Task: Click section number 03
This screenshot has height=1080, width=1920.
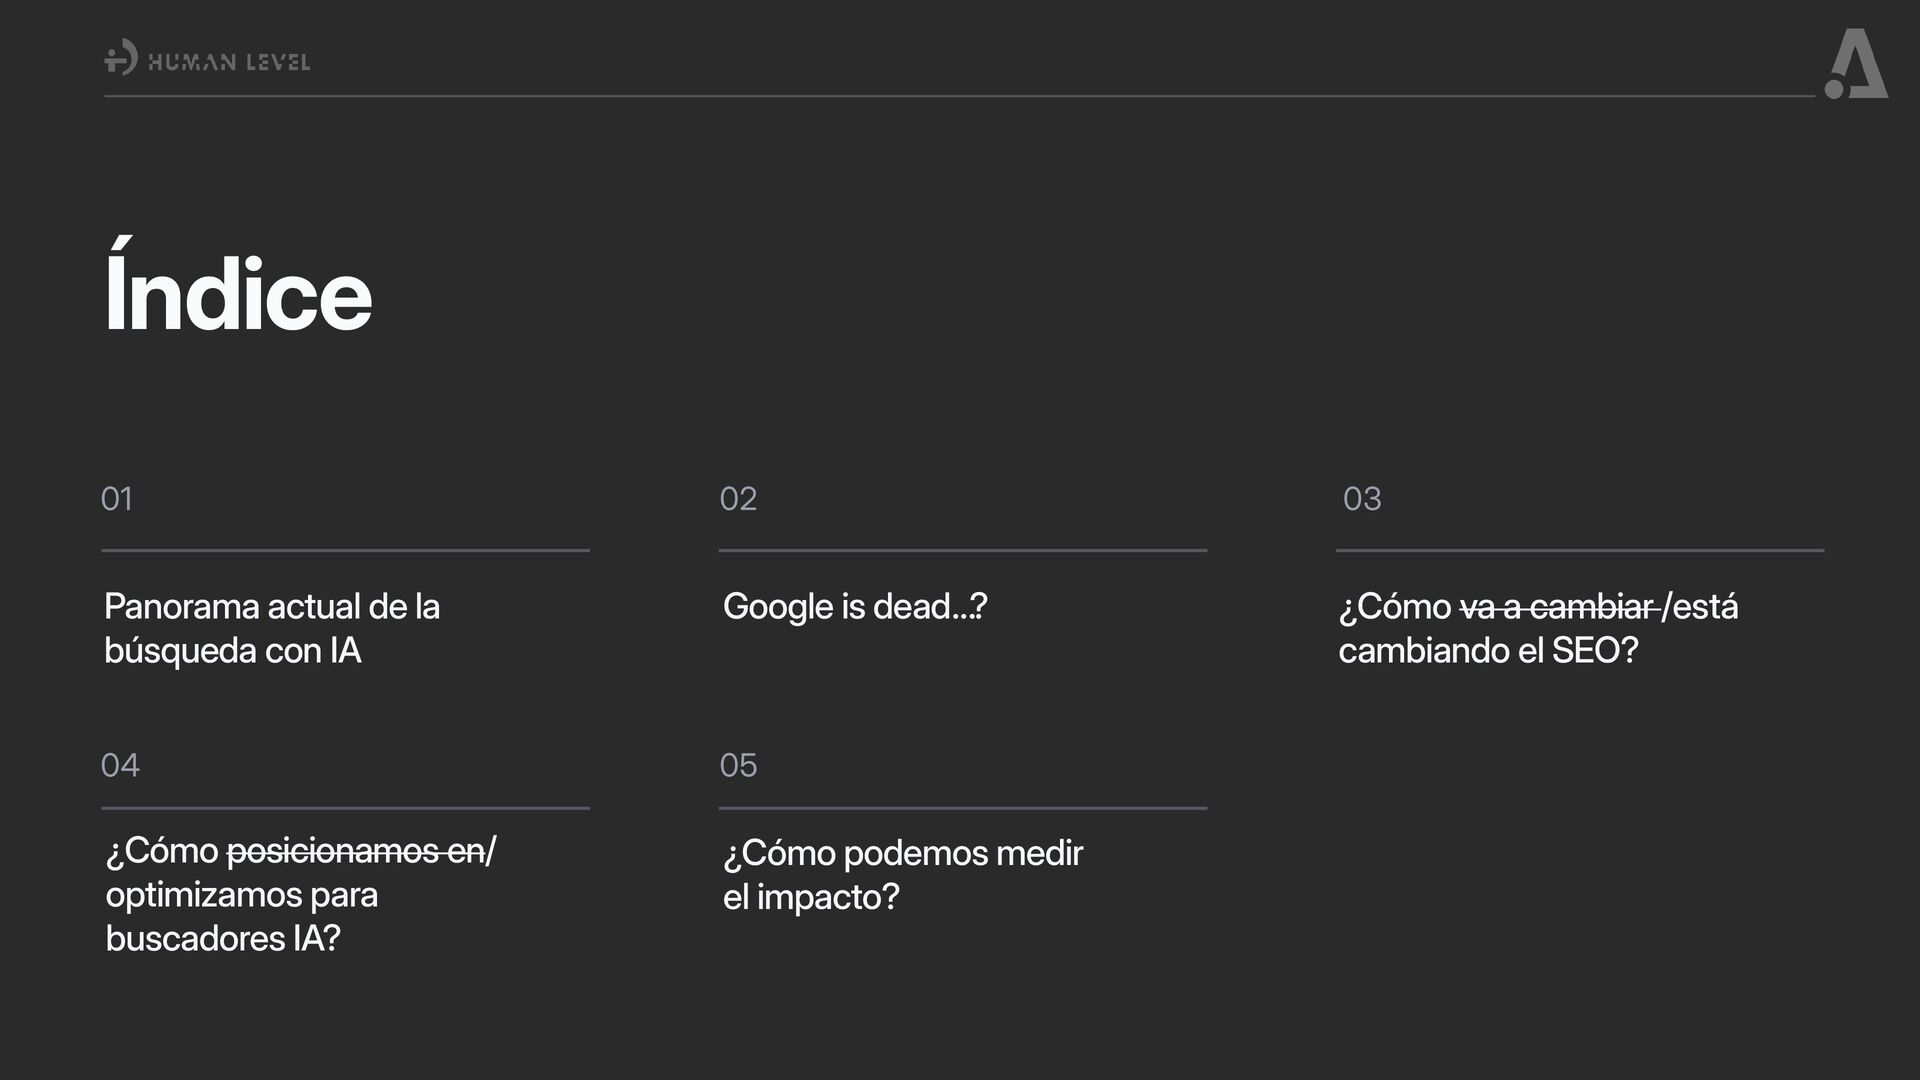Action: pyautogui.click(x=1361, y=499)
